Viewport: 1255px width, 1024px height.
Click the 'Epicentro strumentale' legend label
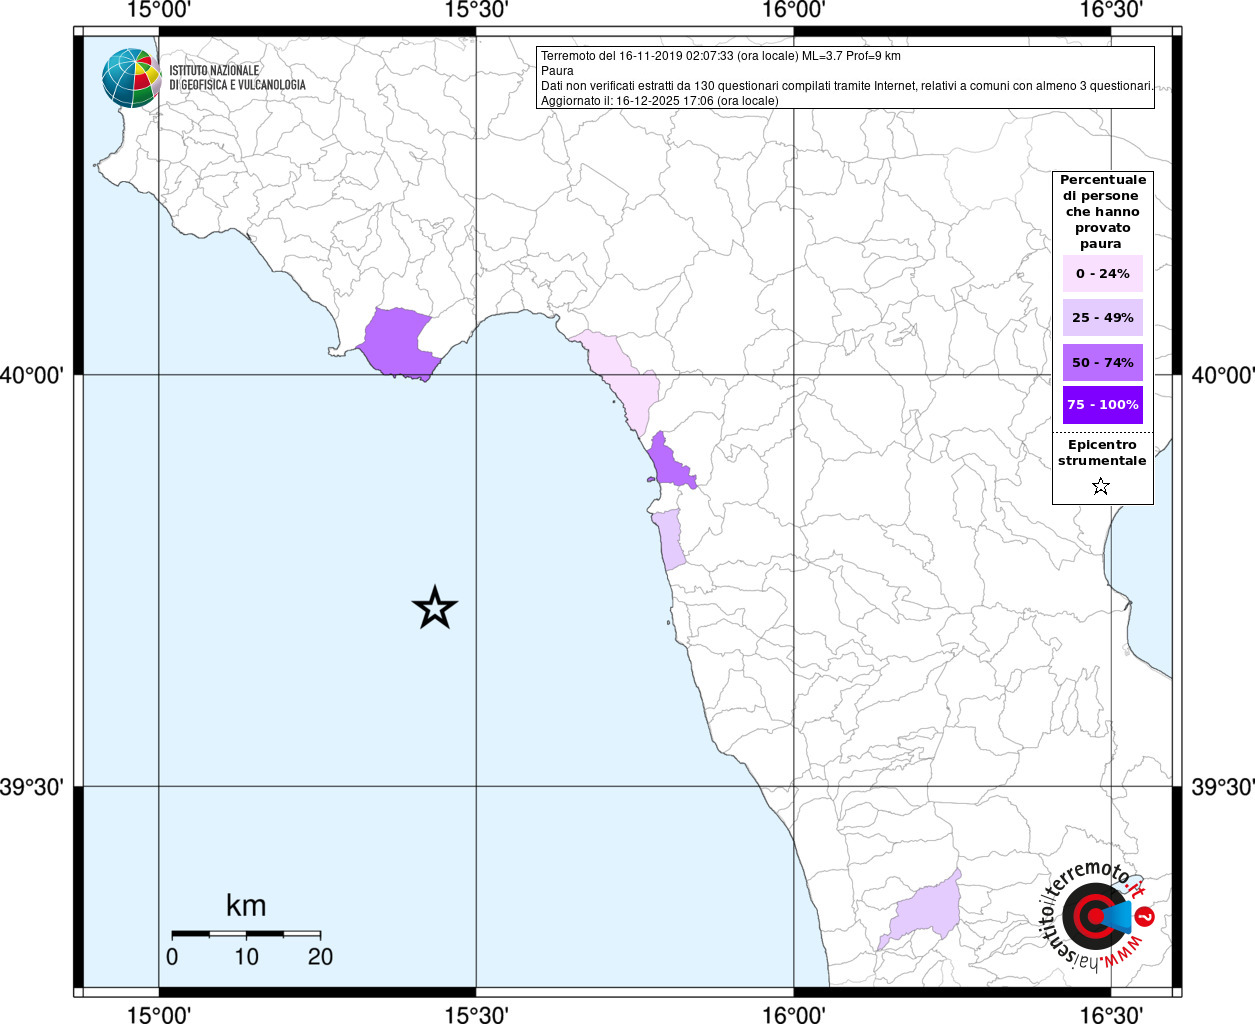click(1102, 453)
